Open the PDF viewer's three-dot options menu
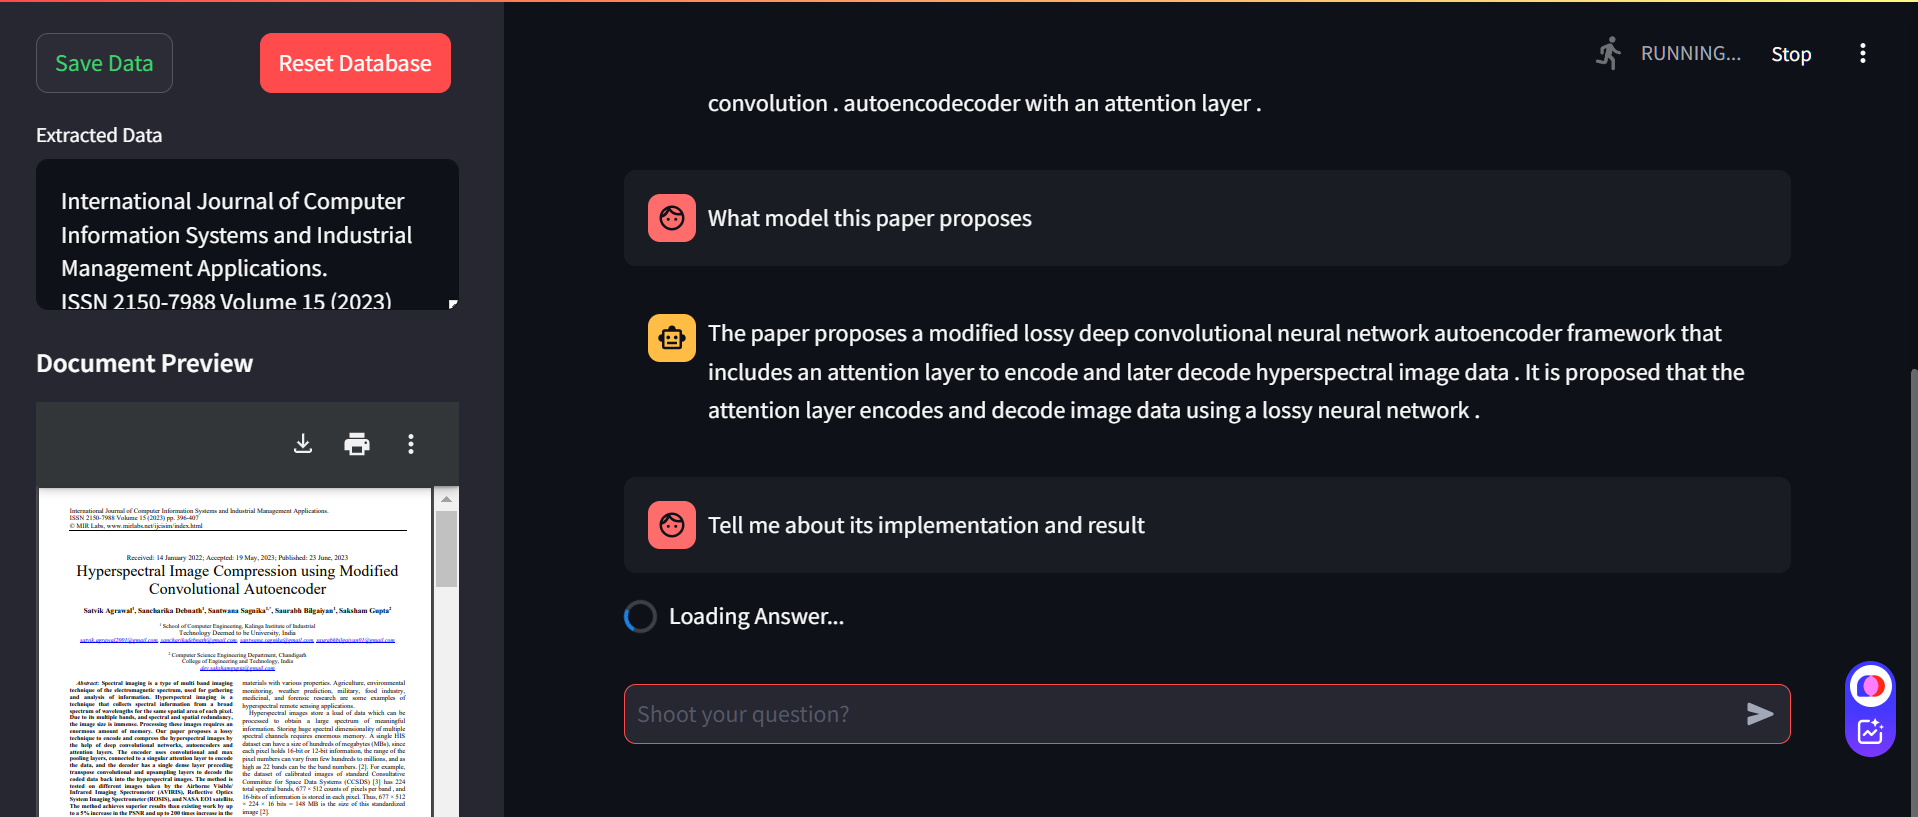Image resolution: width=1918 pixels, height=817 pixels. pos(410,444)
